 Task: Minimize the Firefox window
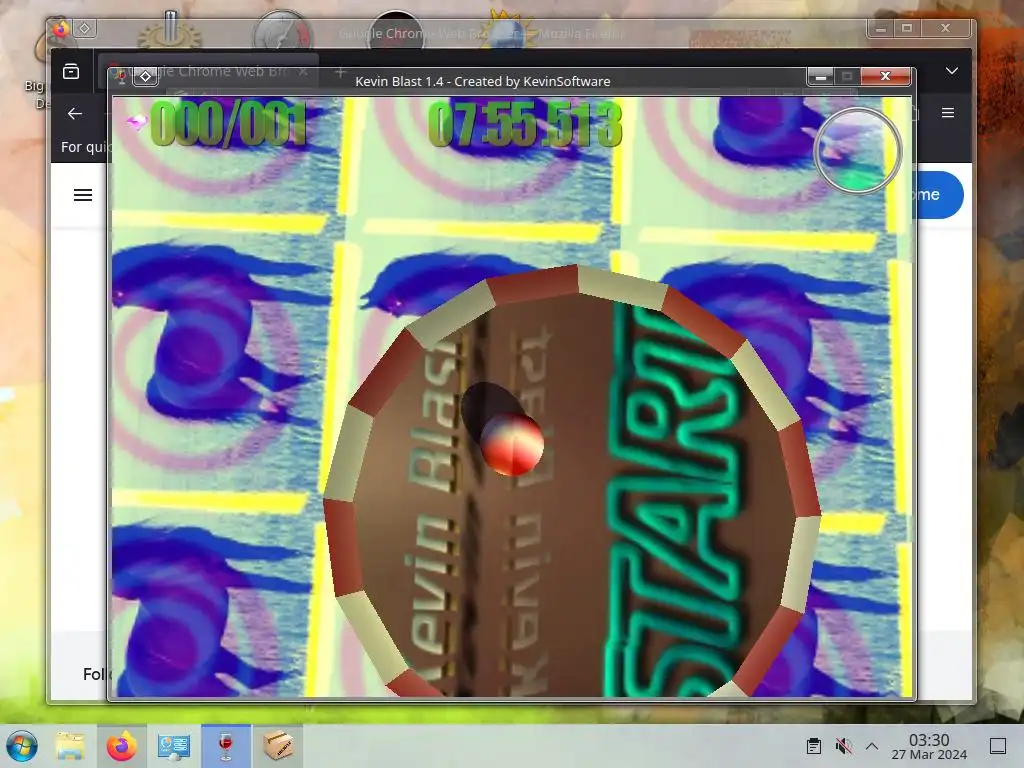(x=880, y=28)
